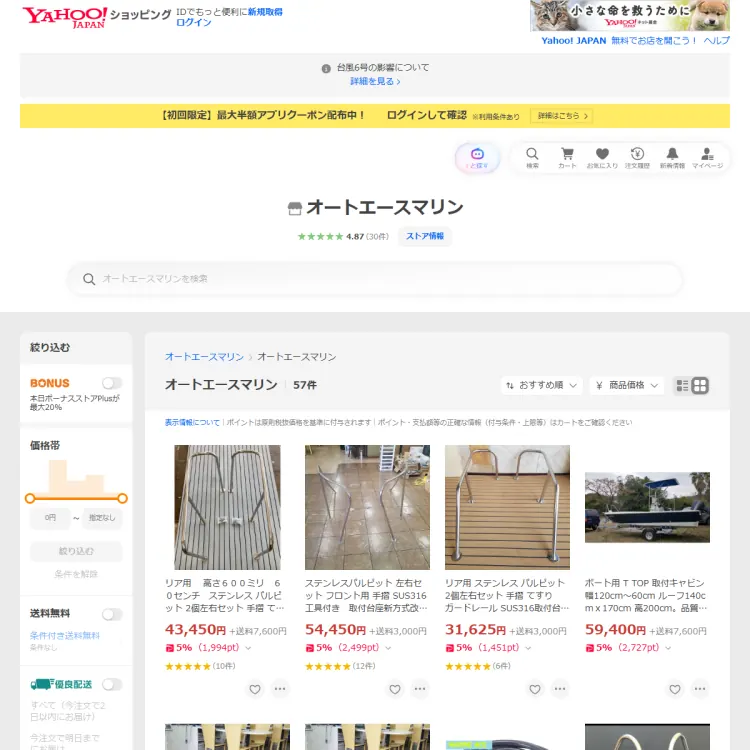The height and width of the screenshot is (750, 750).
Task: Click the magnifier search icon in toolbar
Action: point(532,158)
